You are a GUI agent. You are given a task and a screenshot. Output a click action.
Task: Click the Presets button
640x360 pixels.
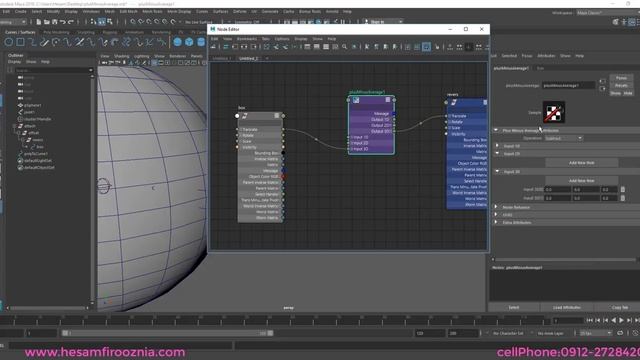[x=621, y=85]
